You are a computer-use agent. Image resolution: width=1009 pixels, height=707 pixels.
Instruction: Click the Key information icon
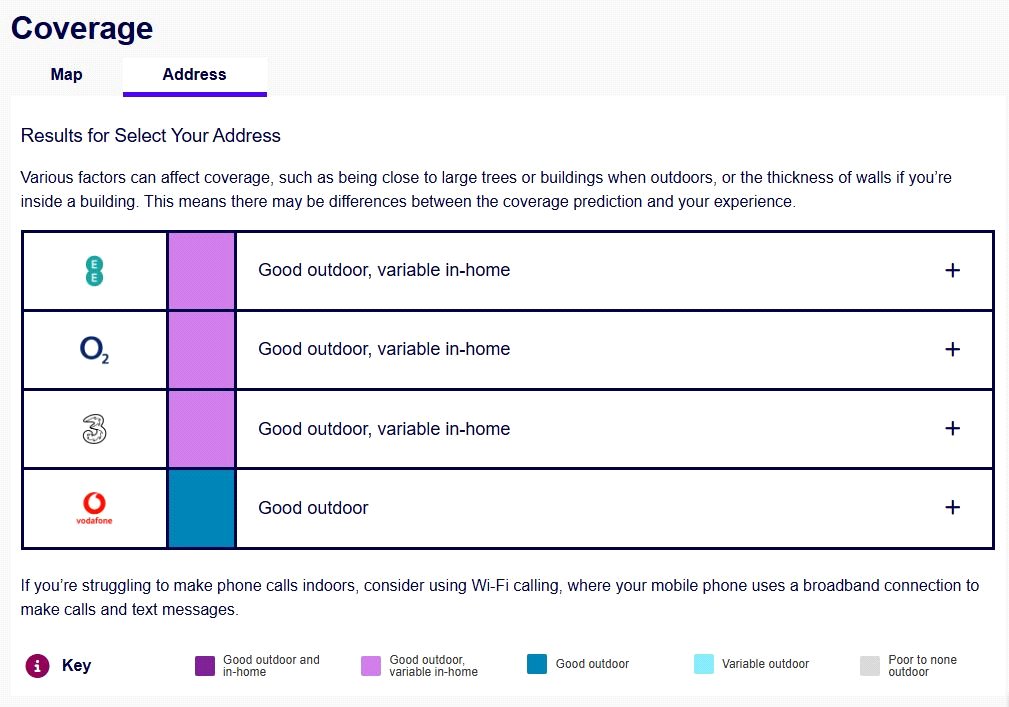37,665
